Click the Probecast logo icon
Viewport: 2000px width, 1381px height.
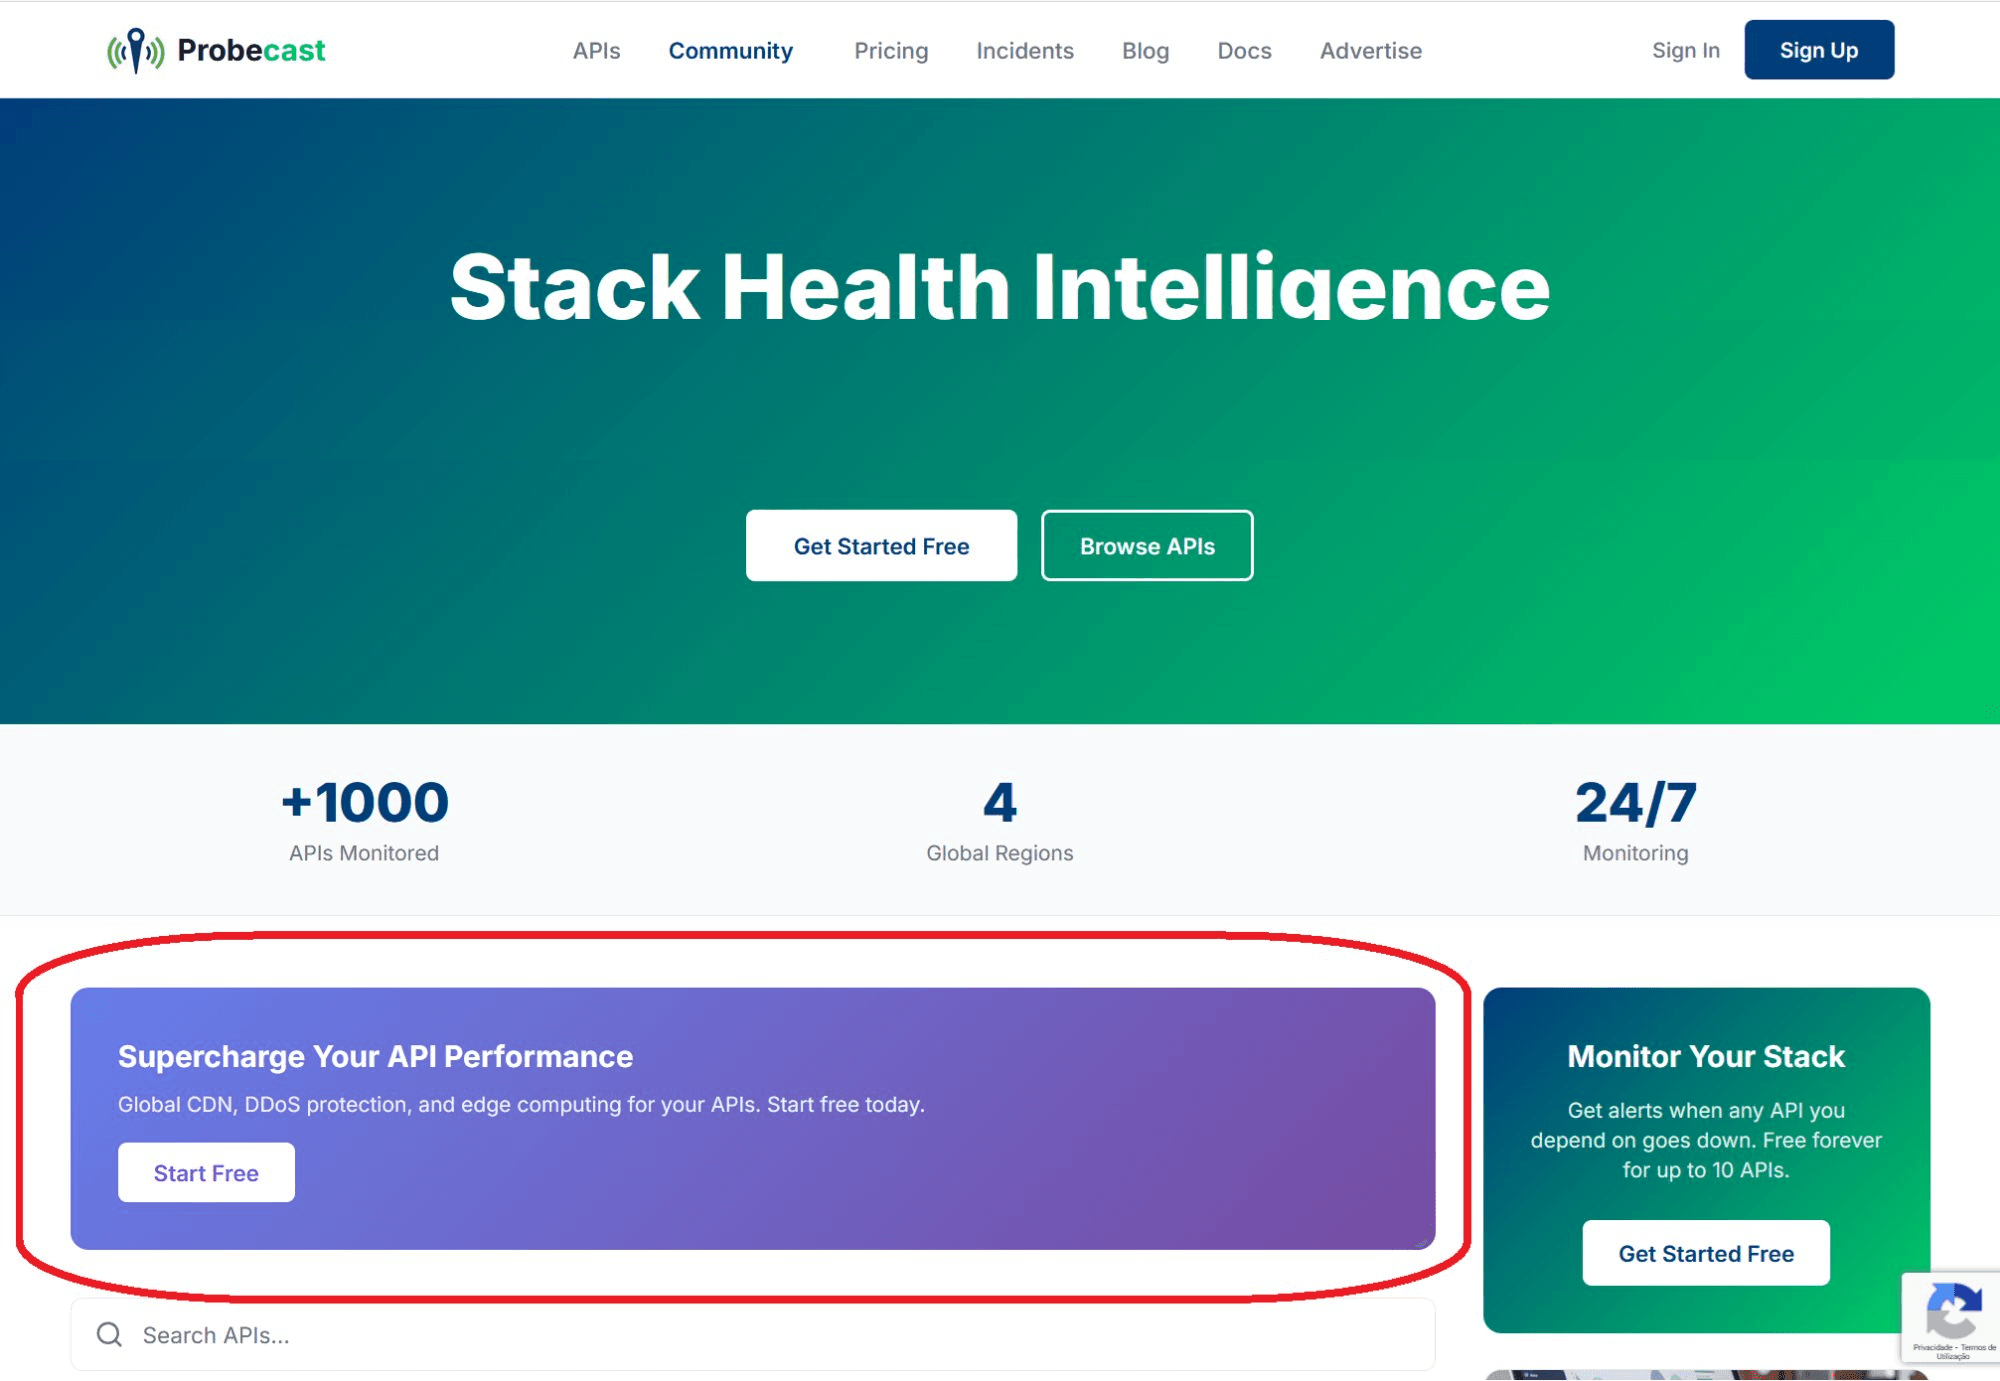(135, 49)
